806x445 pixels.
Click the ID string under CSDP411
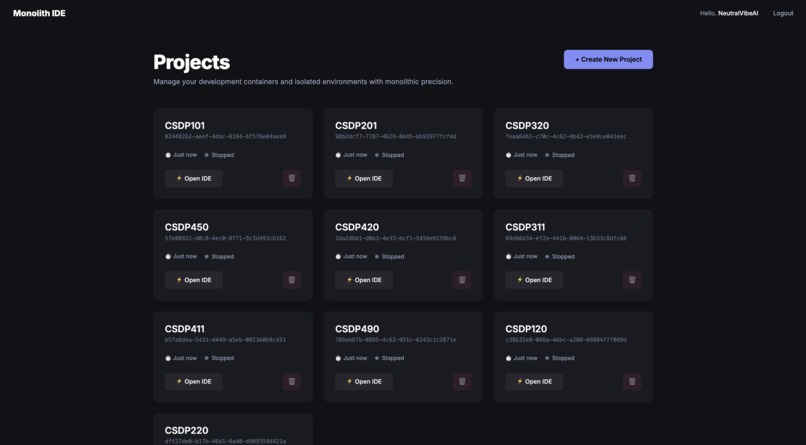[225, 340]
